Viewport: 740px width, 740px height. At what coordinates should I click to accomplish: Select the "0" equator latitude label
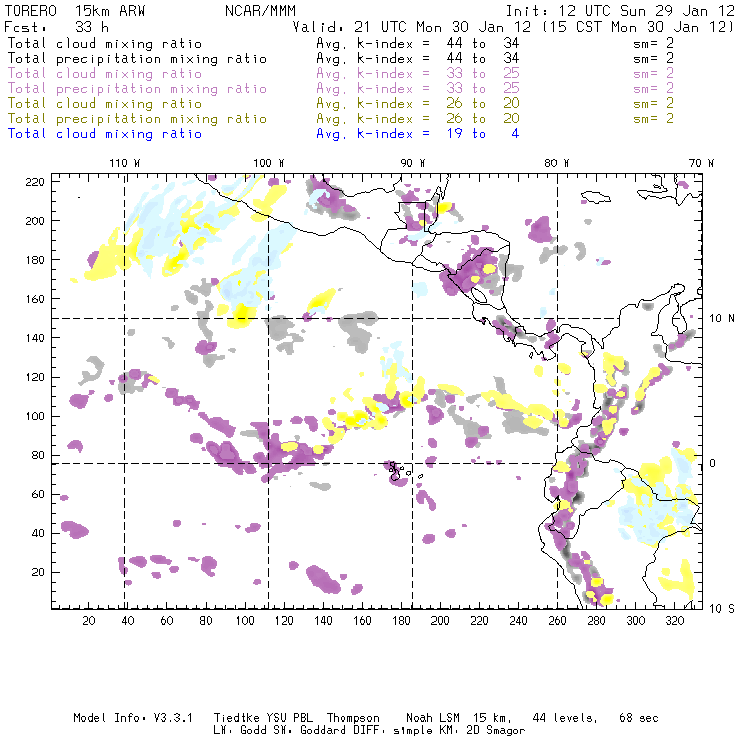click(713, 463)
